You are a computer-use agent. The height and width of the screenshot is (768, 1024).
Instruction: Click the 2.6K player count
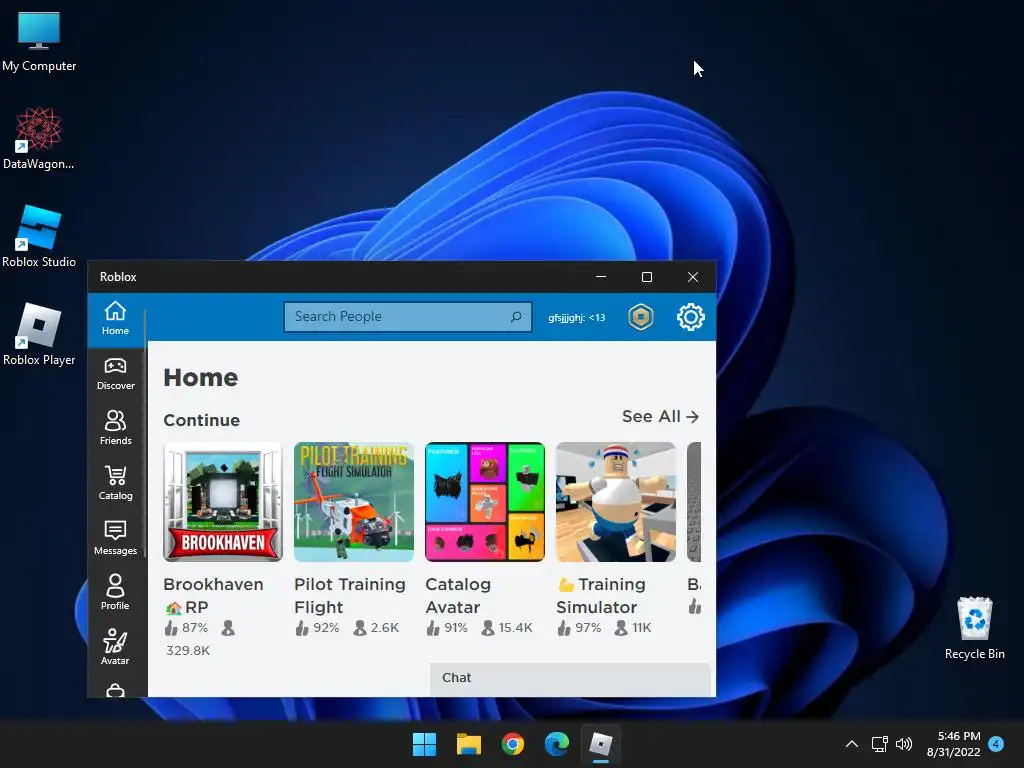(x=377, y=628)
